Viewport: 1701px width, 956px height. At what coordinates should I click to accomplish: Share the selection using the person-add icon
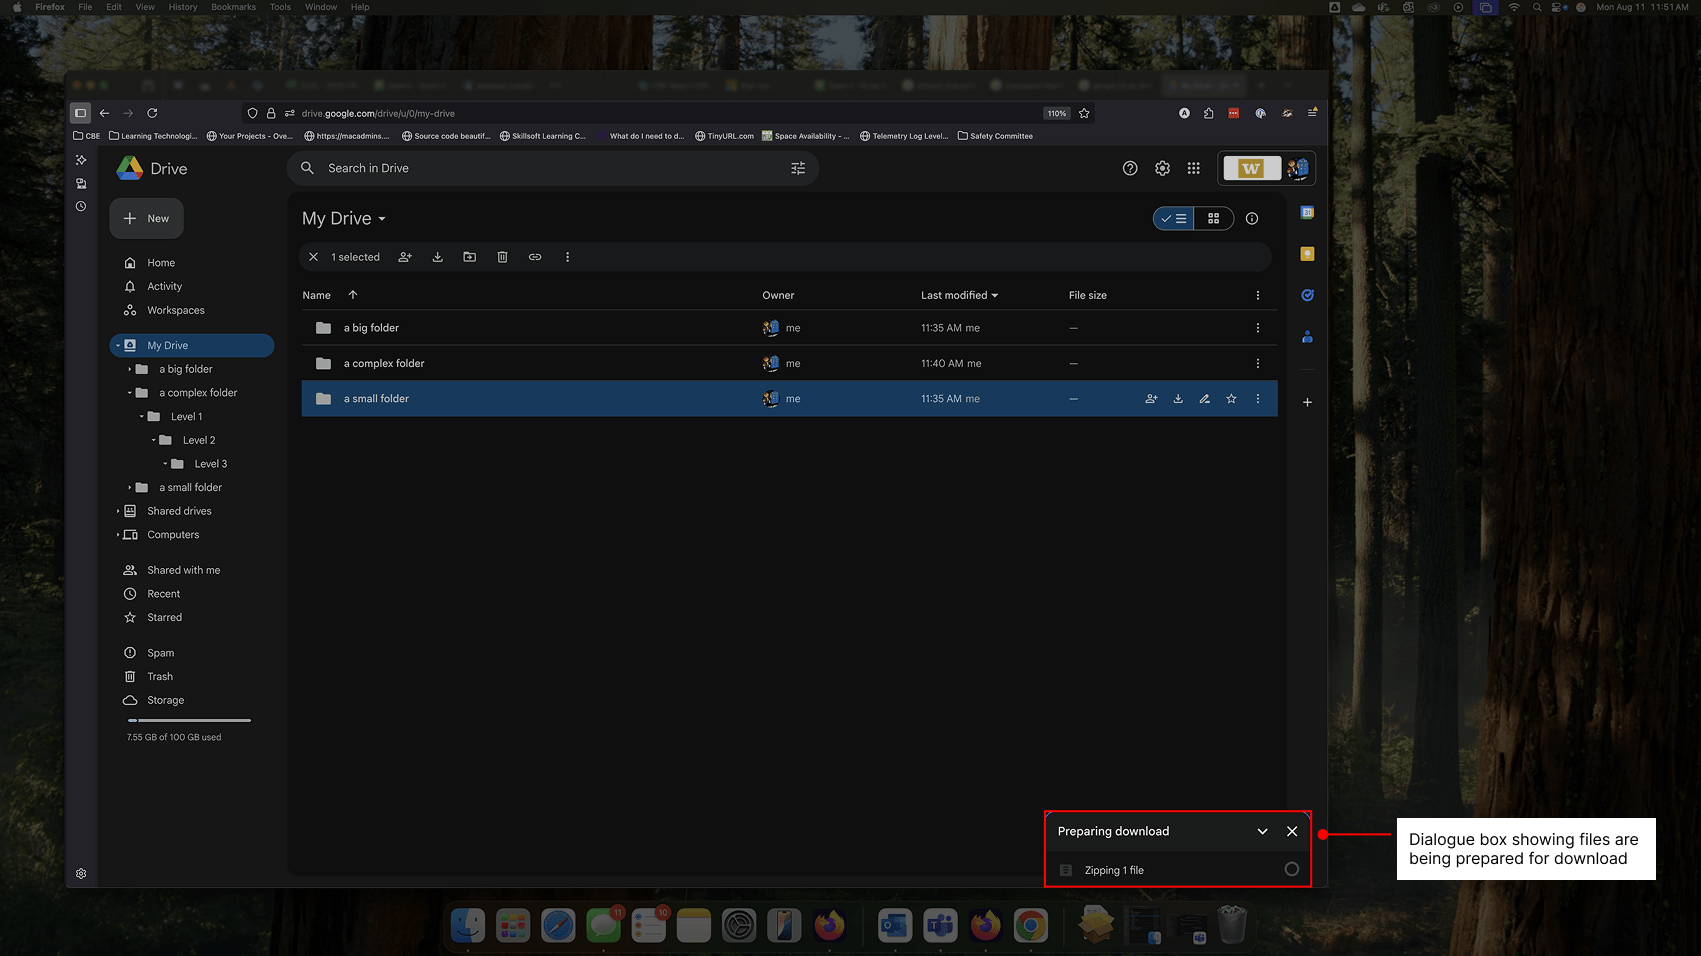coord(405,257)
